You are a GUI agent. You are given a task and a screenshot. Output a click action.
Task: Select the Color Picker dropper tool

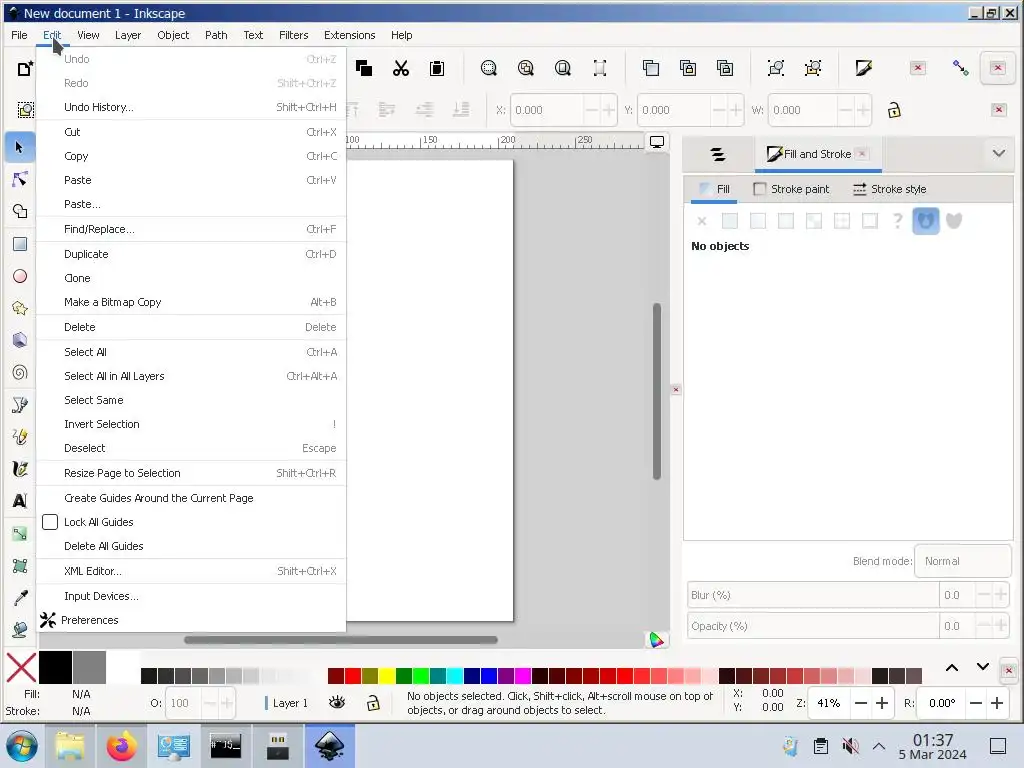click(x=20, y=598)
